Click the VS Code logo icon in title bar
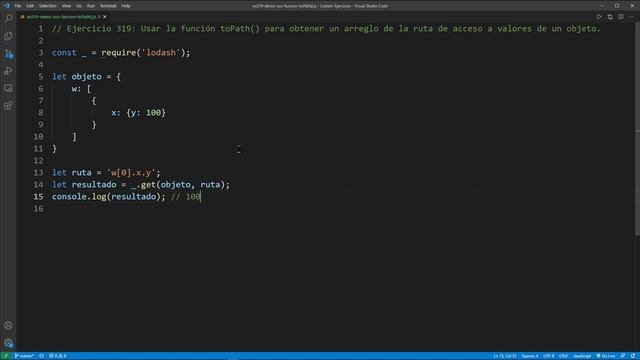Viewport: 640px width, 360px height. pos(6,6)
